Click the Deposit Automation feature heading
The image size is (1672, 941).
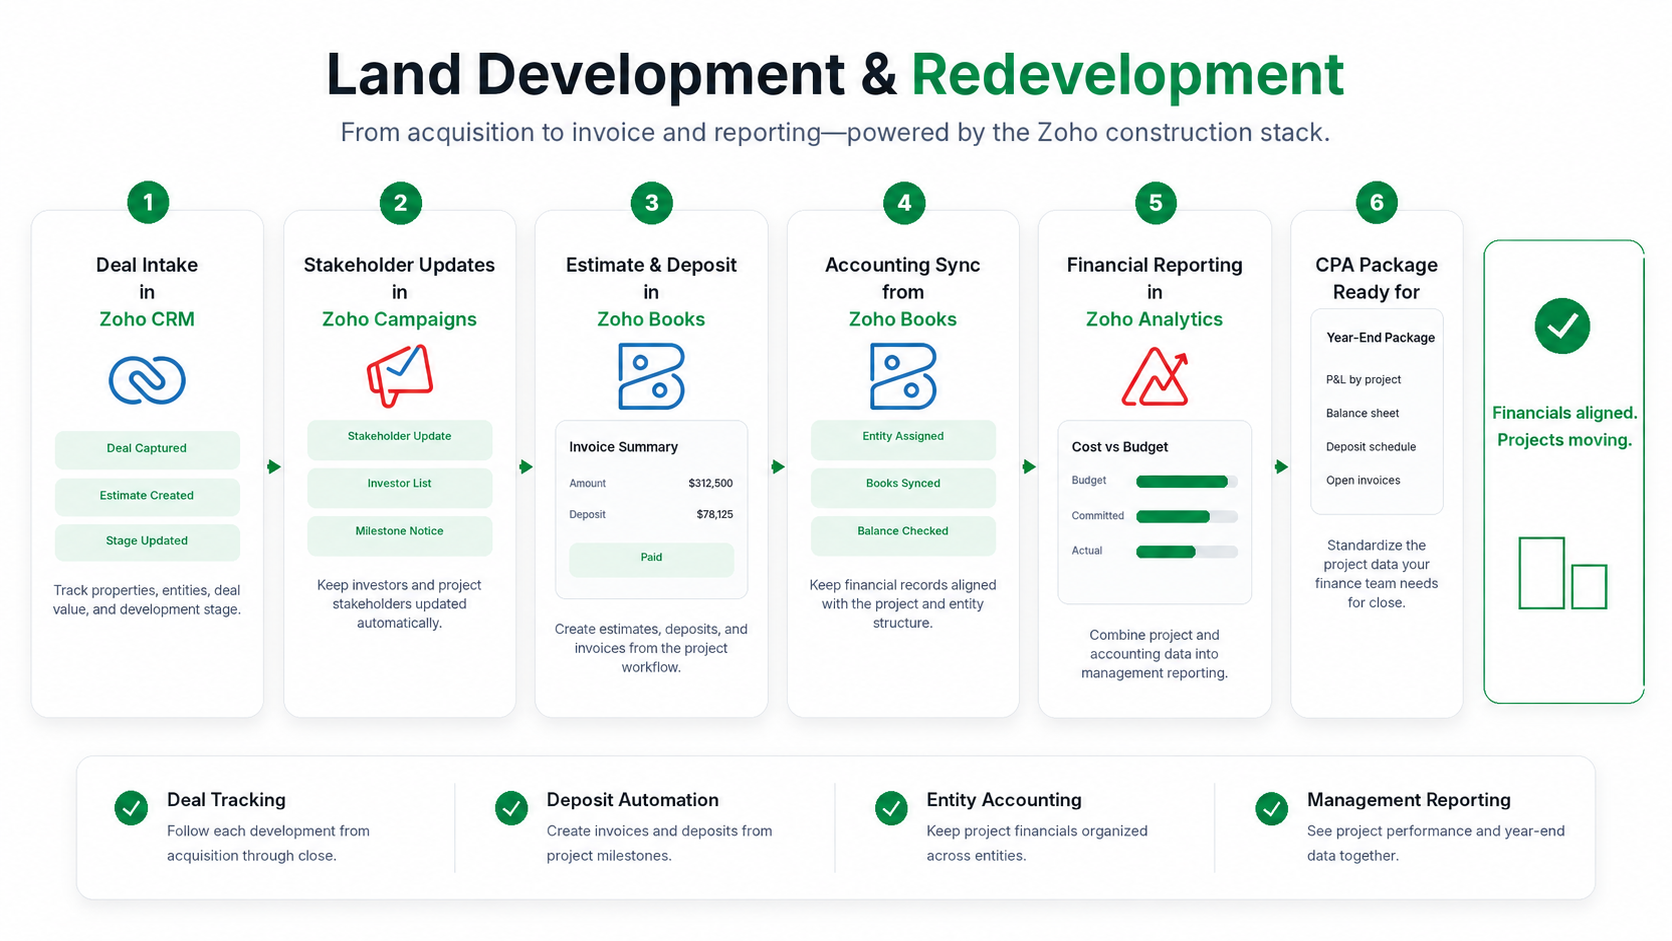[x=632, y=800]
